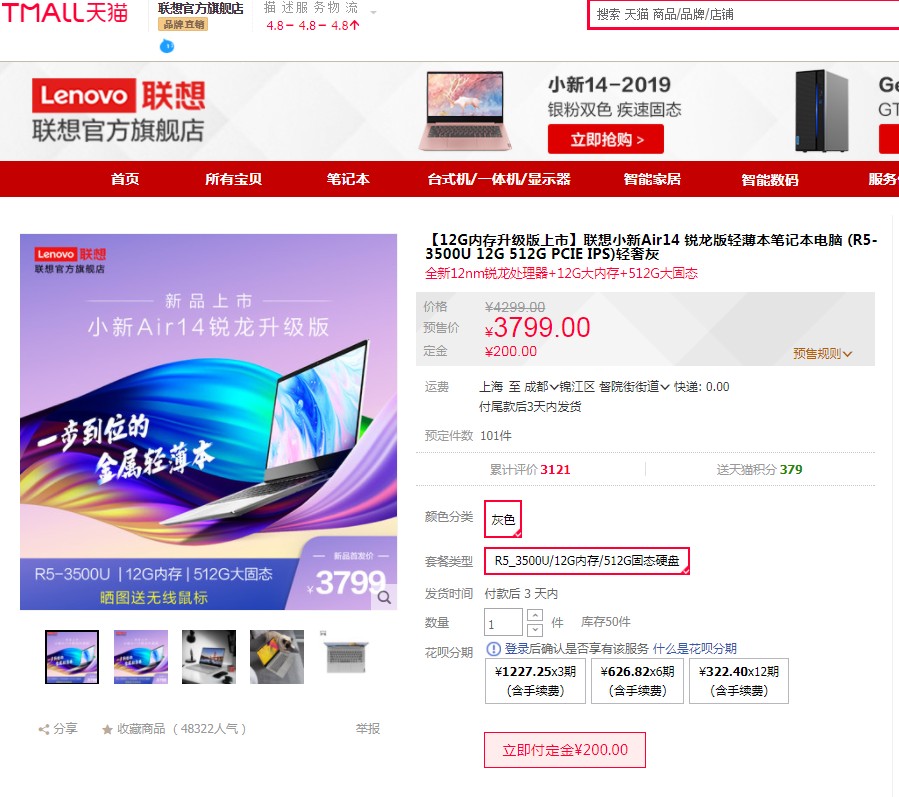Choose the ¥322.40x12期 installment plan

[738, 681]
